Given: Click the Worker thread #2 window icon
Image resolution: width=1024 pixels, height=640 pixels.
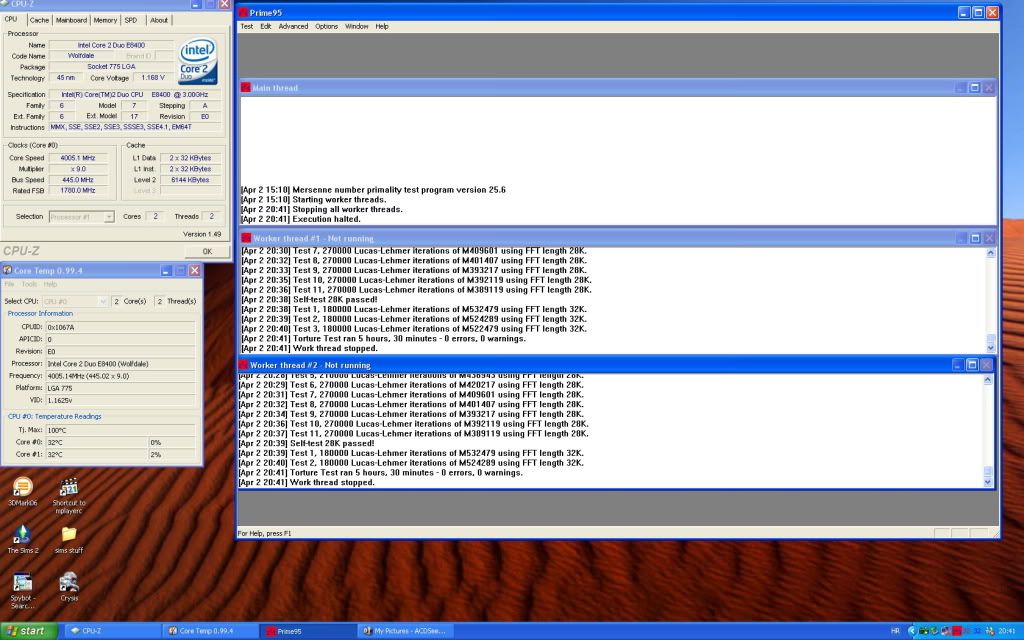Looking at the screenshot, I should click(x=244, y=365).
